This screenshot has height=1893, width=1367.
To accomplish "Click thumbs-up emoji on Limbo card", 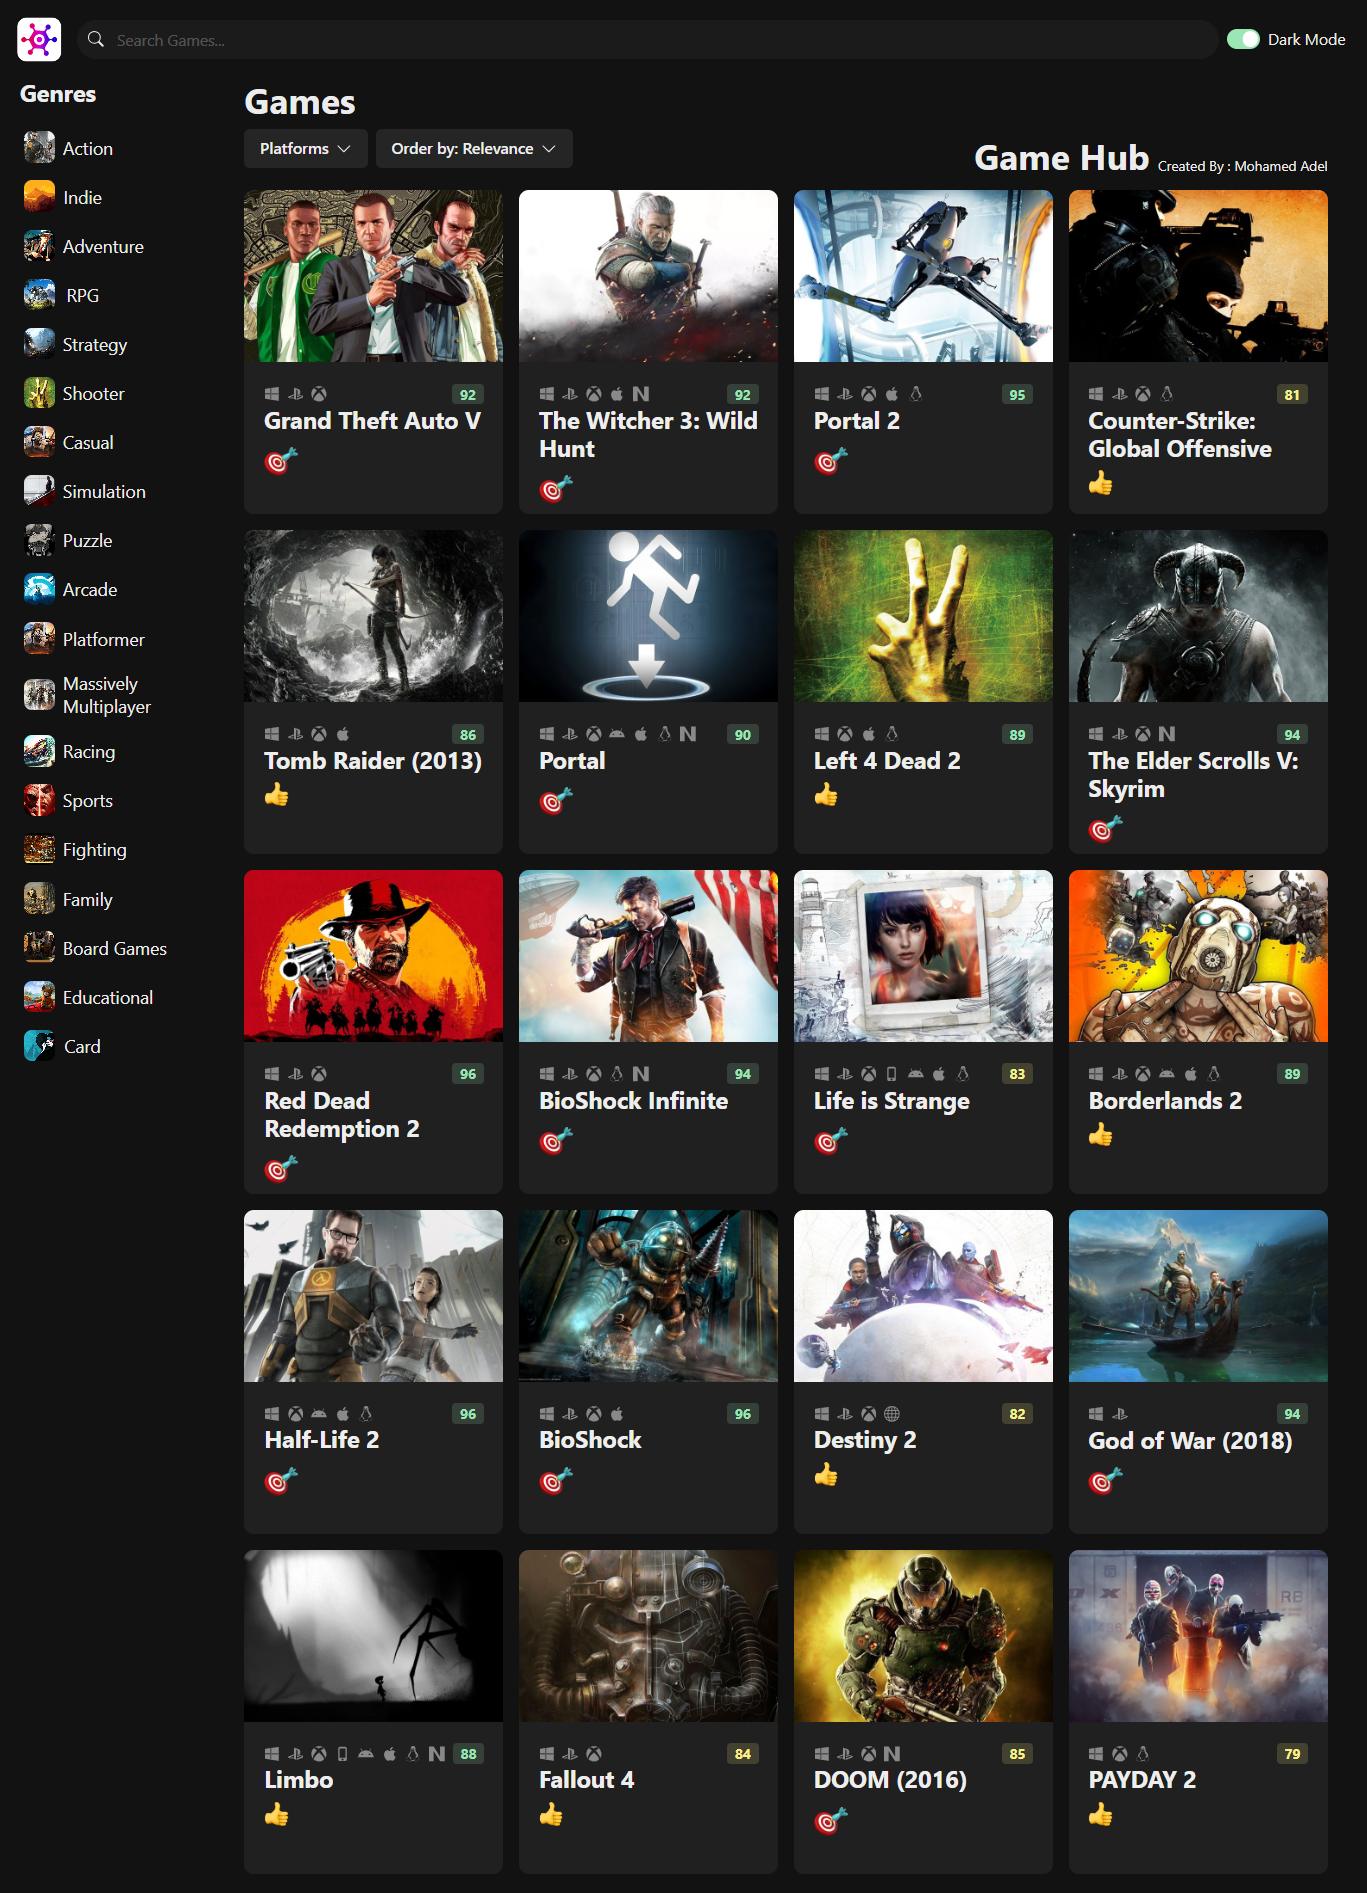I will coord(276,1814).
